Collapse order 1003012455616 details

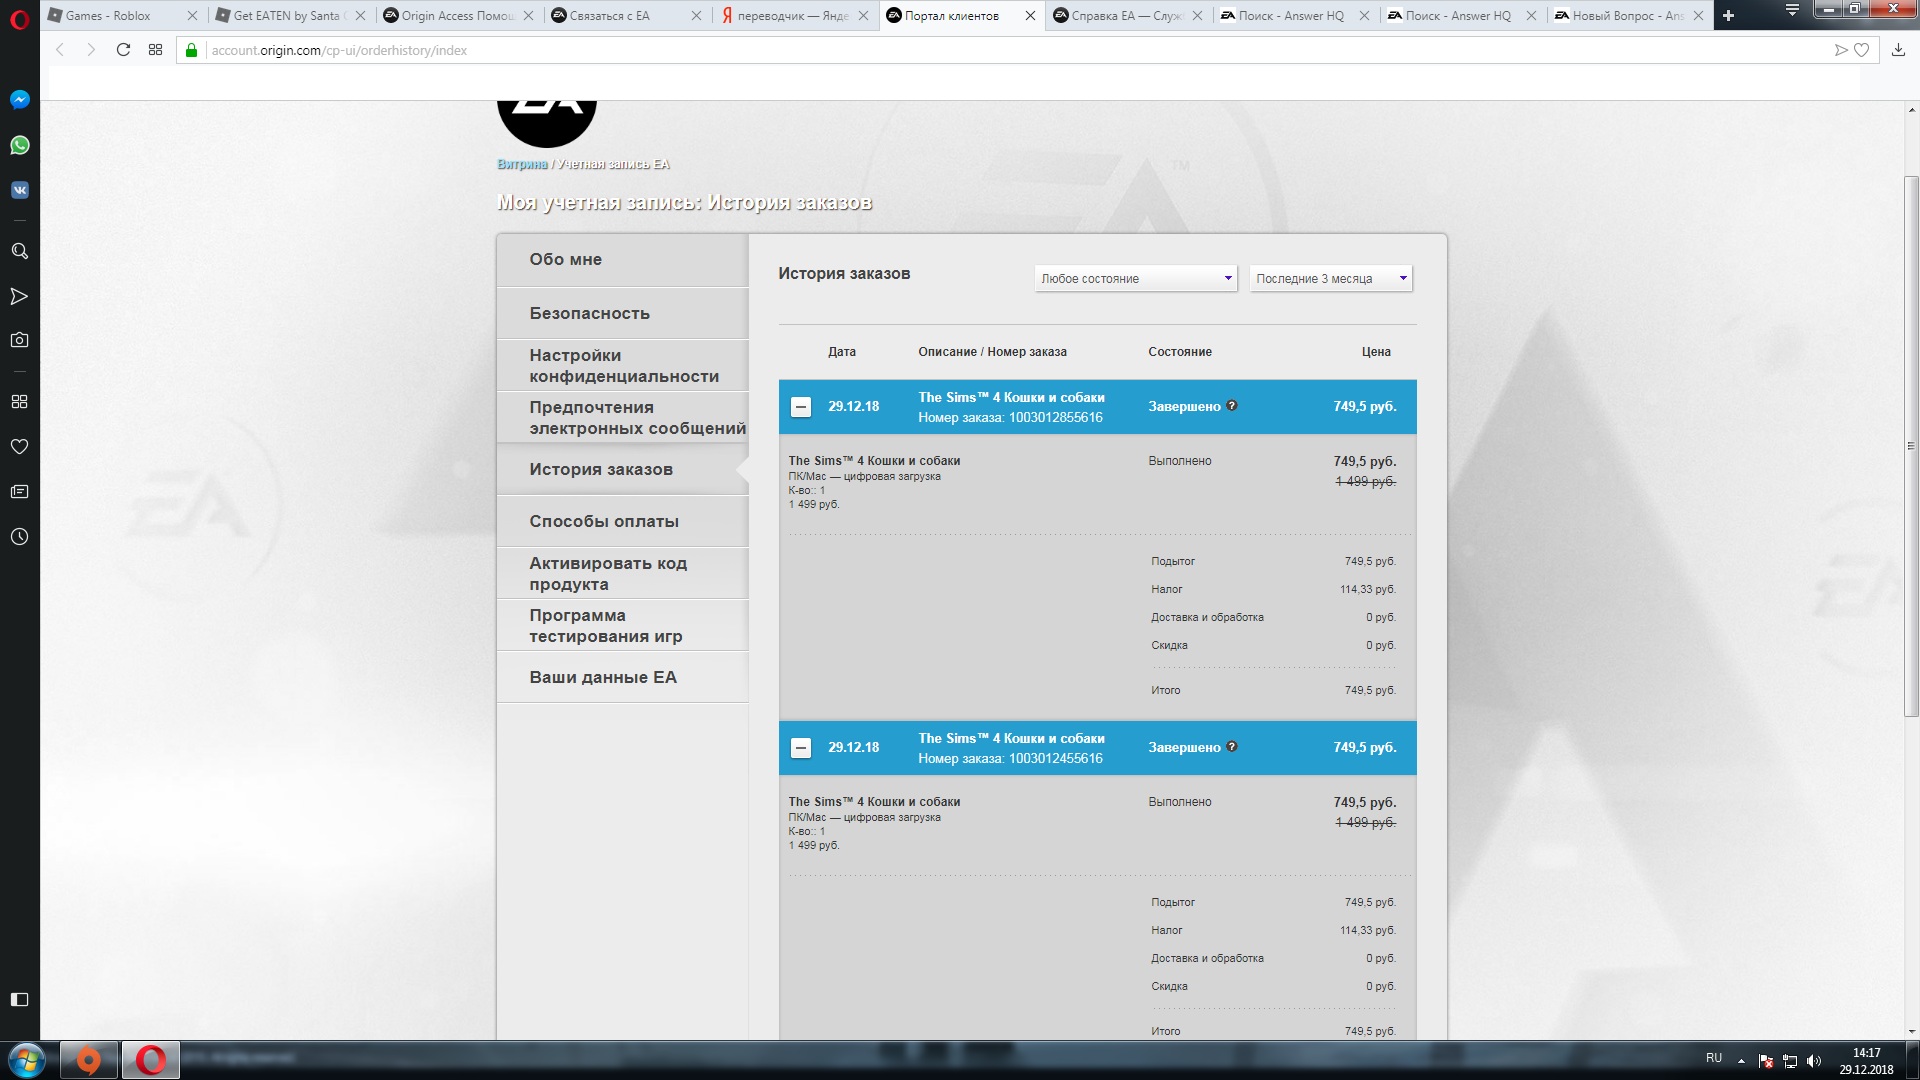[x=801, y=748]
